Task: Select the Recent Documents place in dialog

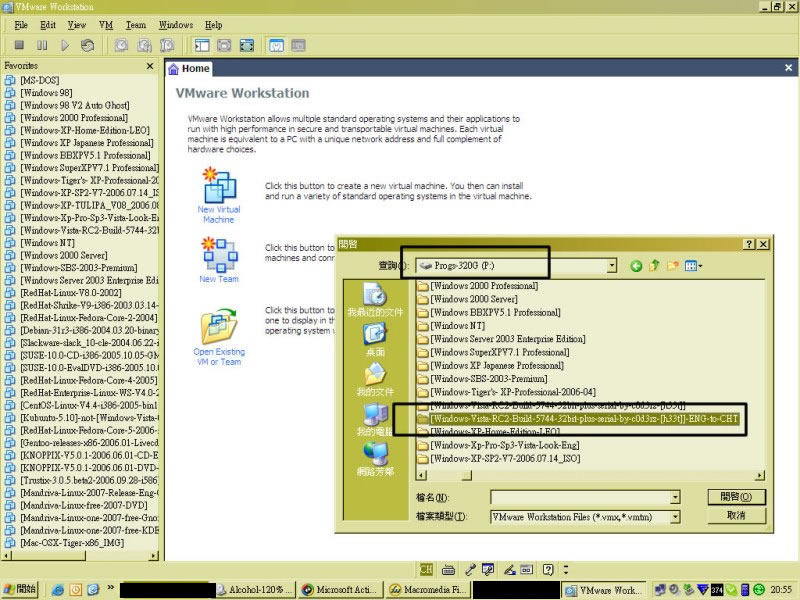Action: pyautogui.click(x=375, y=300)
